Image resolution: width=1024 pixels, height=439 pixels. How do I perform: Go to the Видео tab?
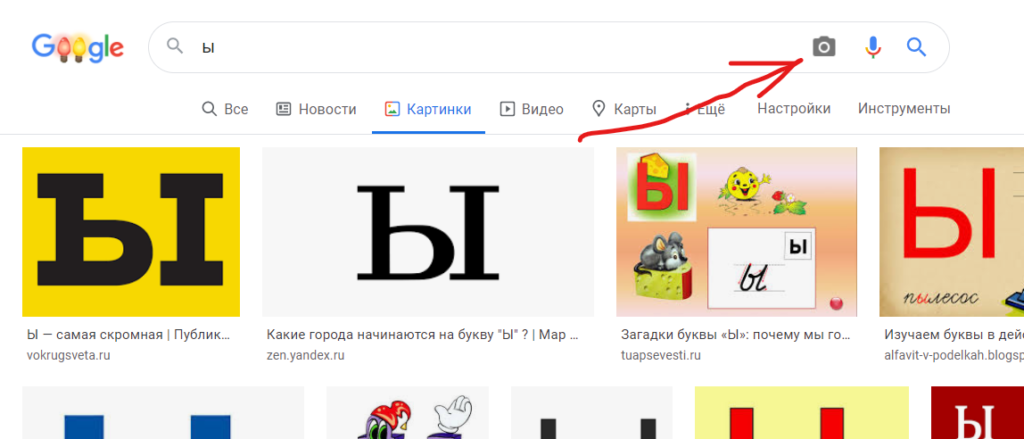531,109
